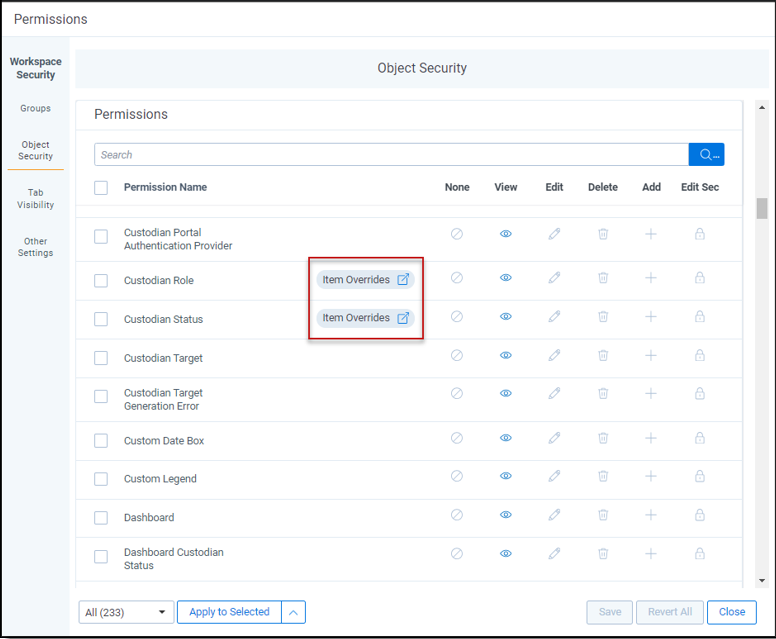
Task: Click the Save button
Action: point(610,612)
